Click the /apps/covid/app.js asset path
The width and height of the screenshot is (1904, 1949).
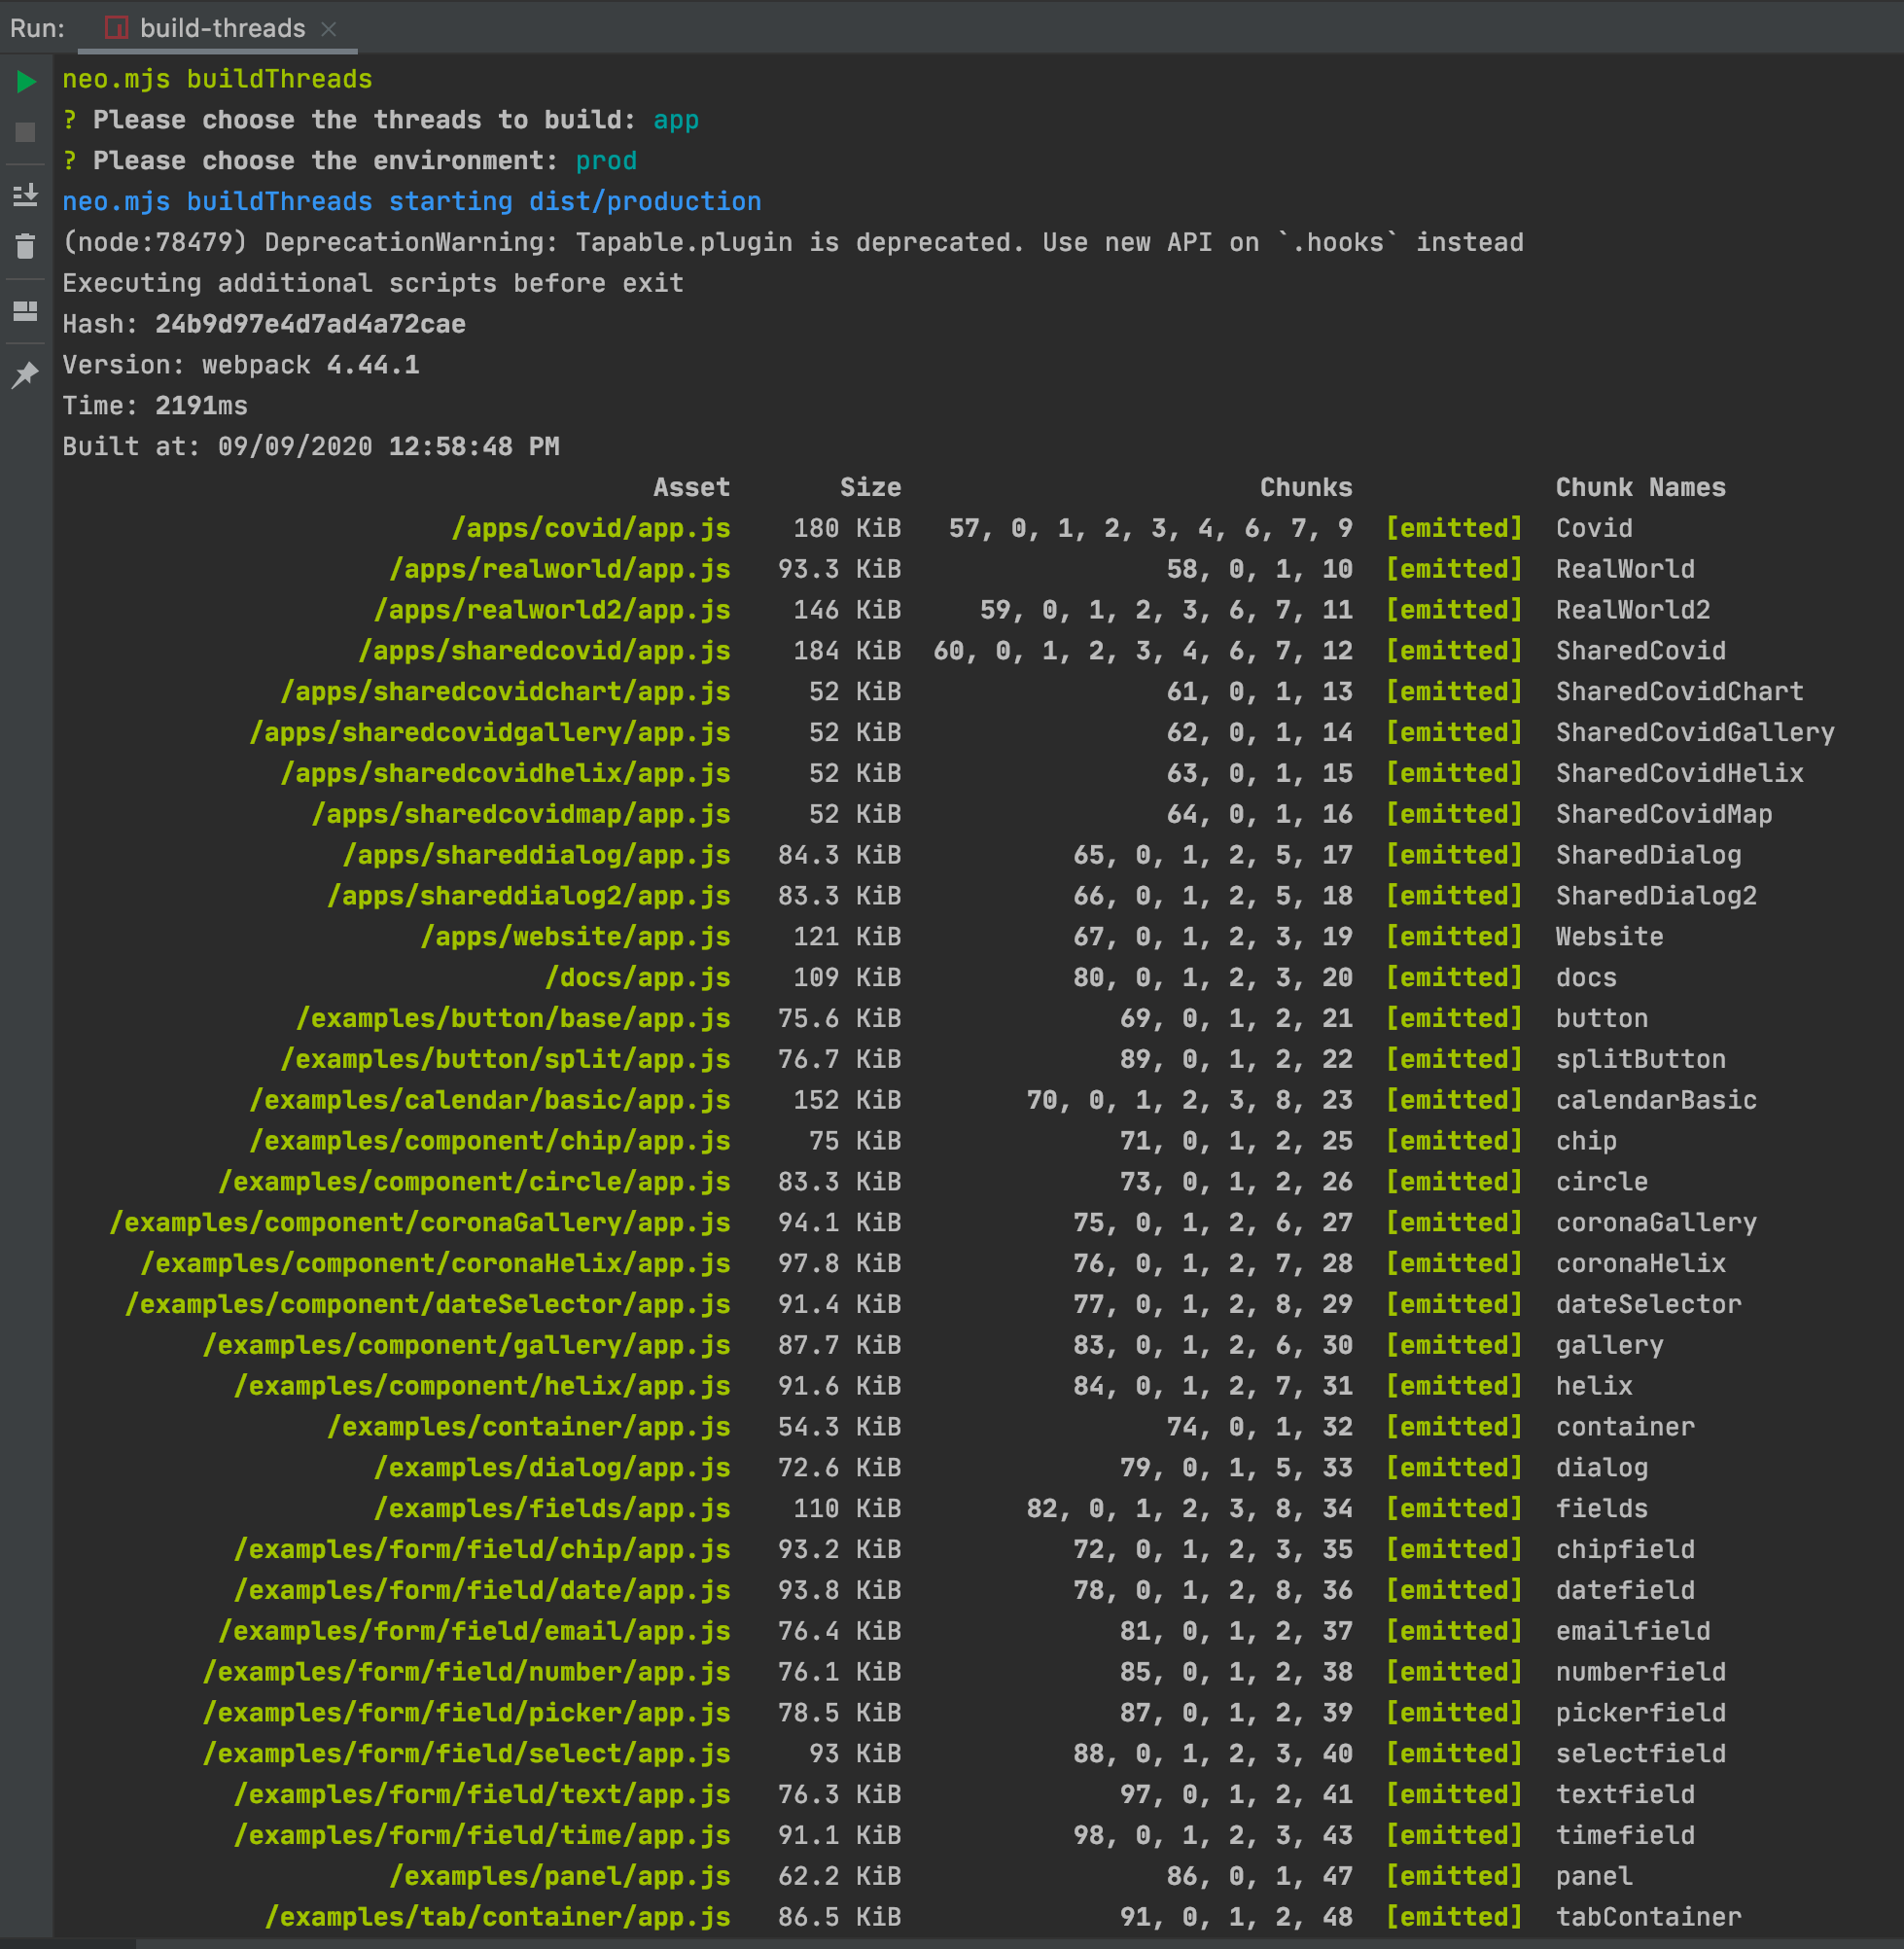pyautogui.click(x=590, y=528)
